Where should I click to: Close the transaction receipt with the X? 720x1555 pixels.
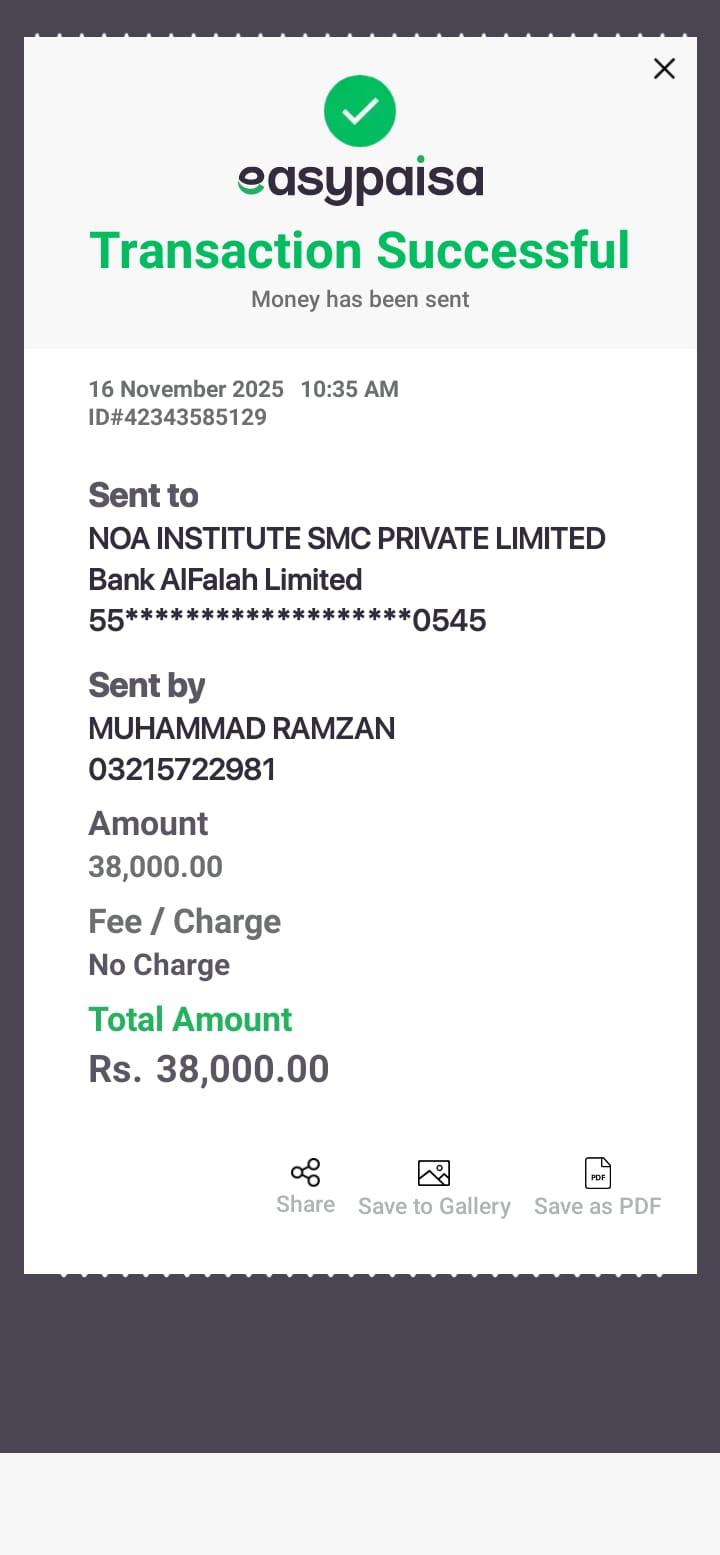664,69
